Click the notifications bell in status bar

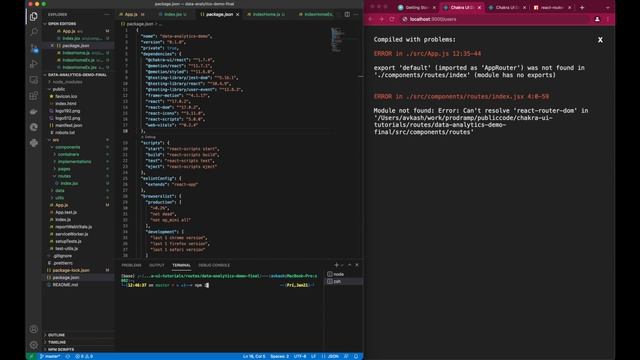coord(356,356)
